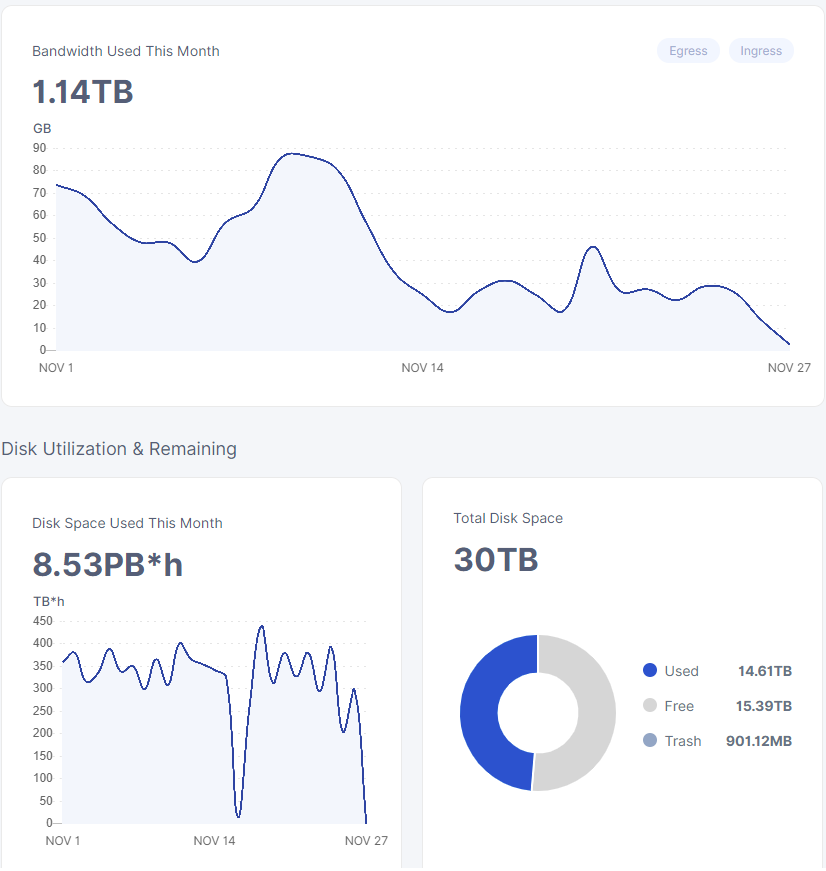Click the 901.12MB trash value
Screen dimensions: 826x871
[758, 741]
